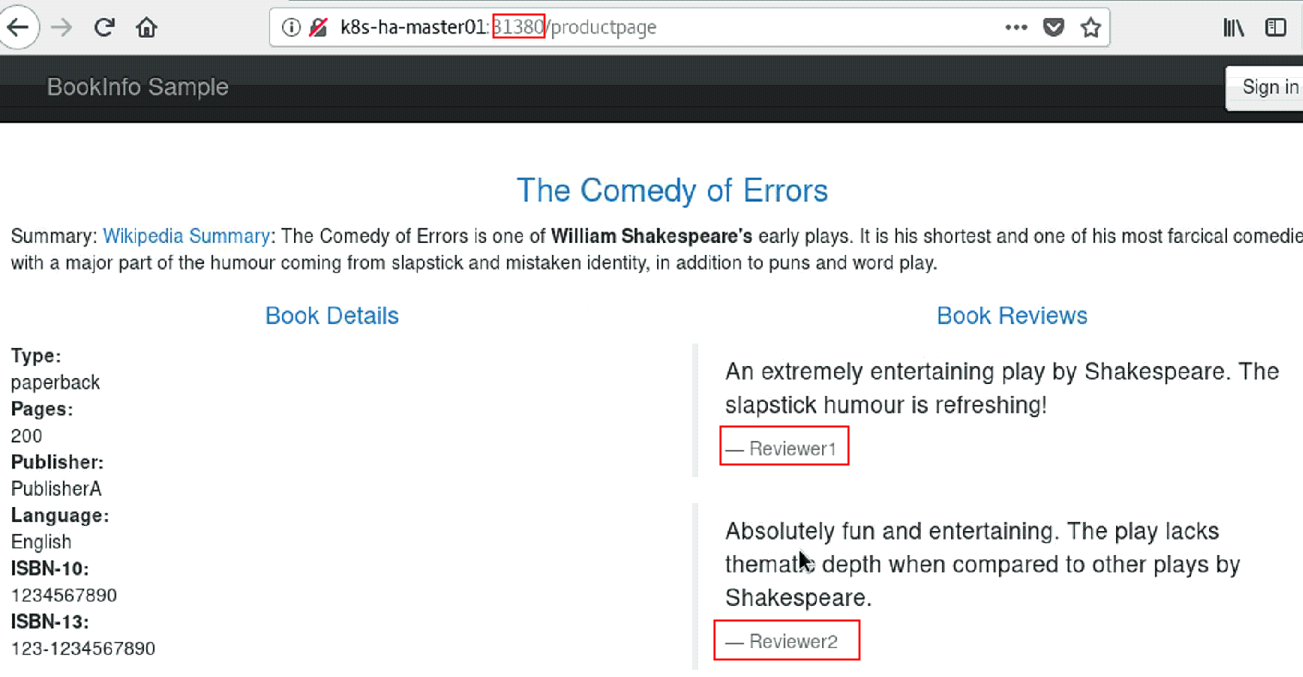Image resolution: width=1303 pixels, height=677 pixels.
Task: Open page actions three-dot menu
Action: click(1016, 27)
